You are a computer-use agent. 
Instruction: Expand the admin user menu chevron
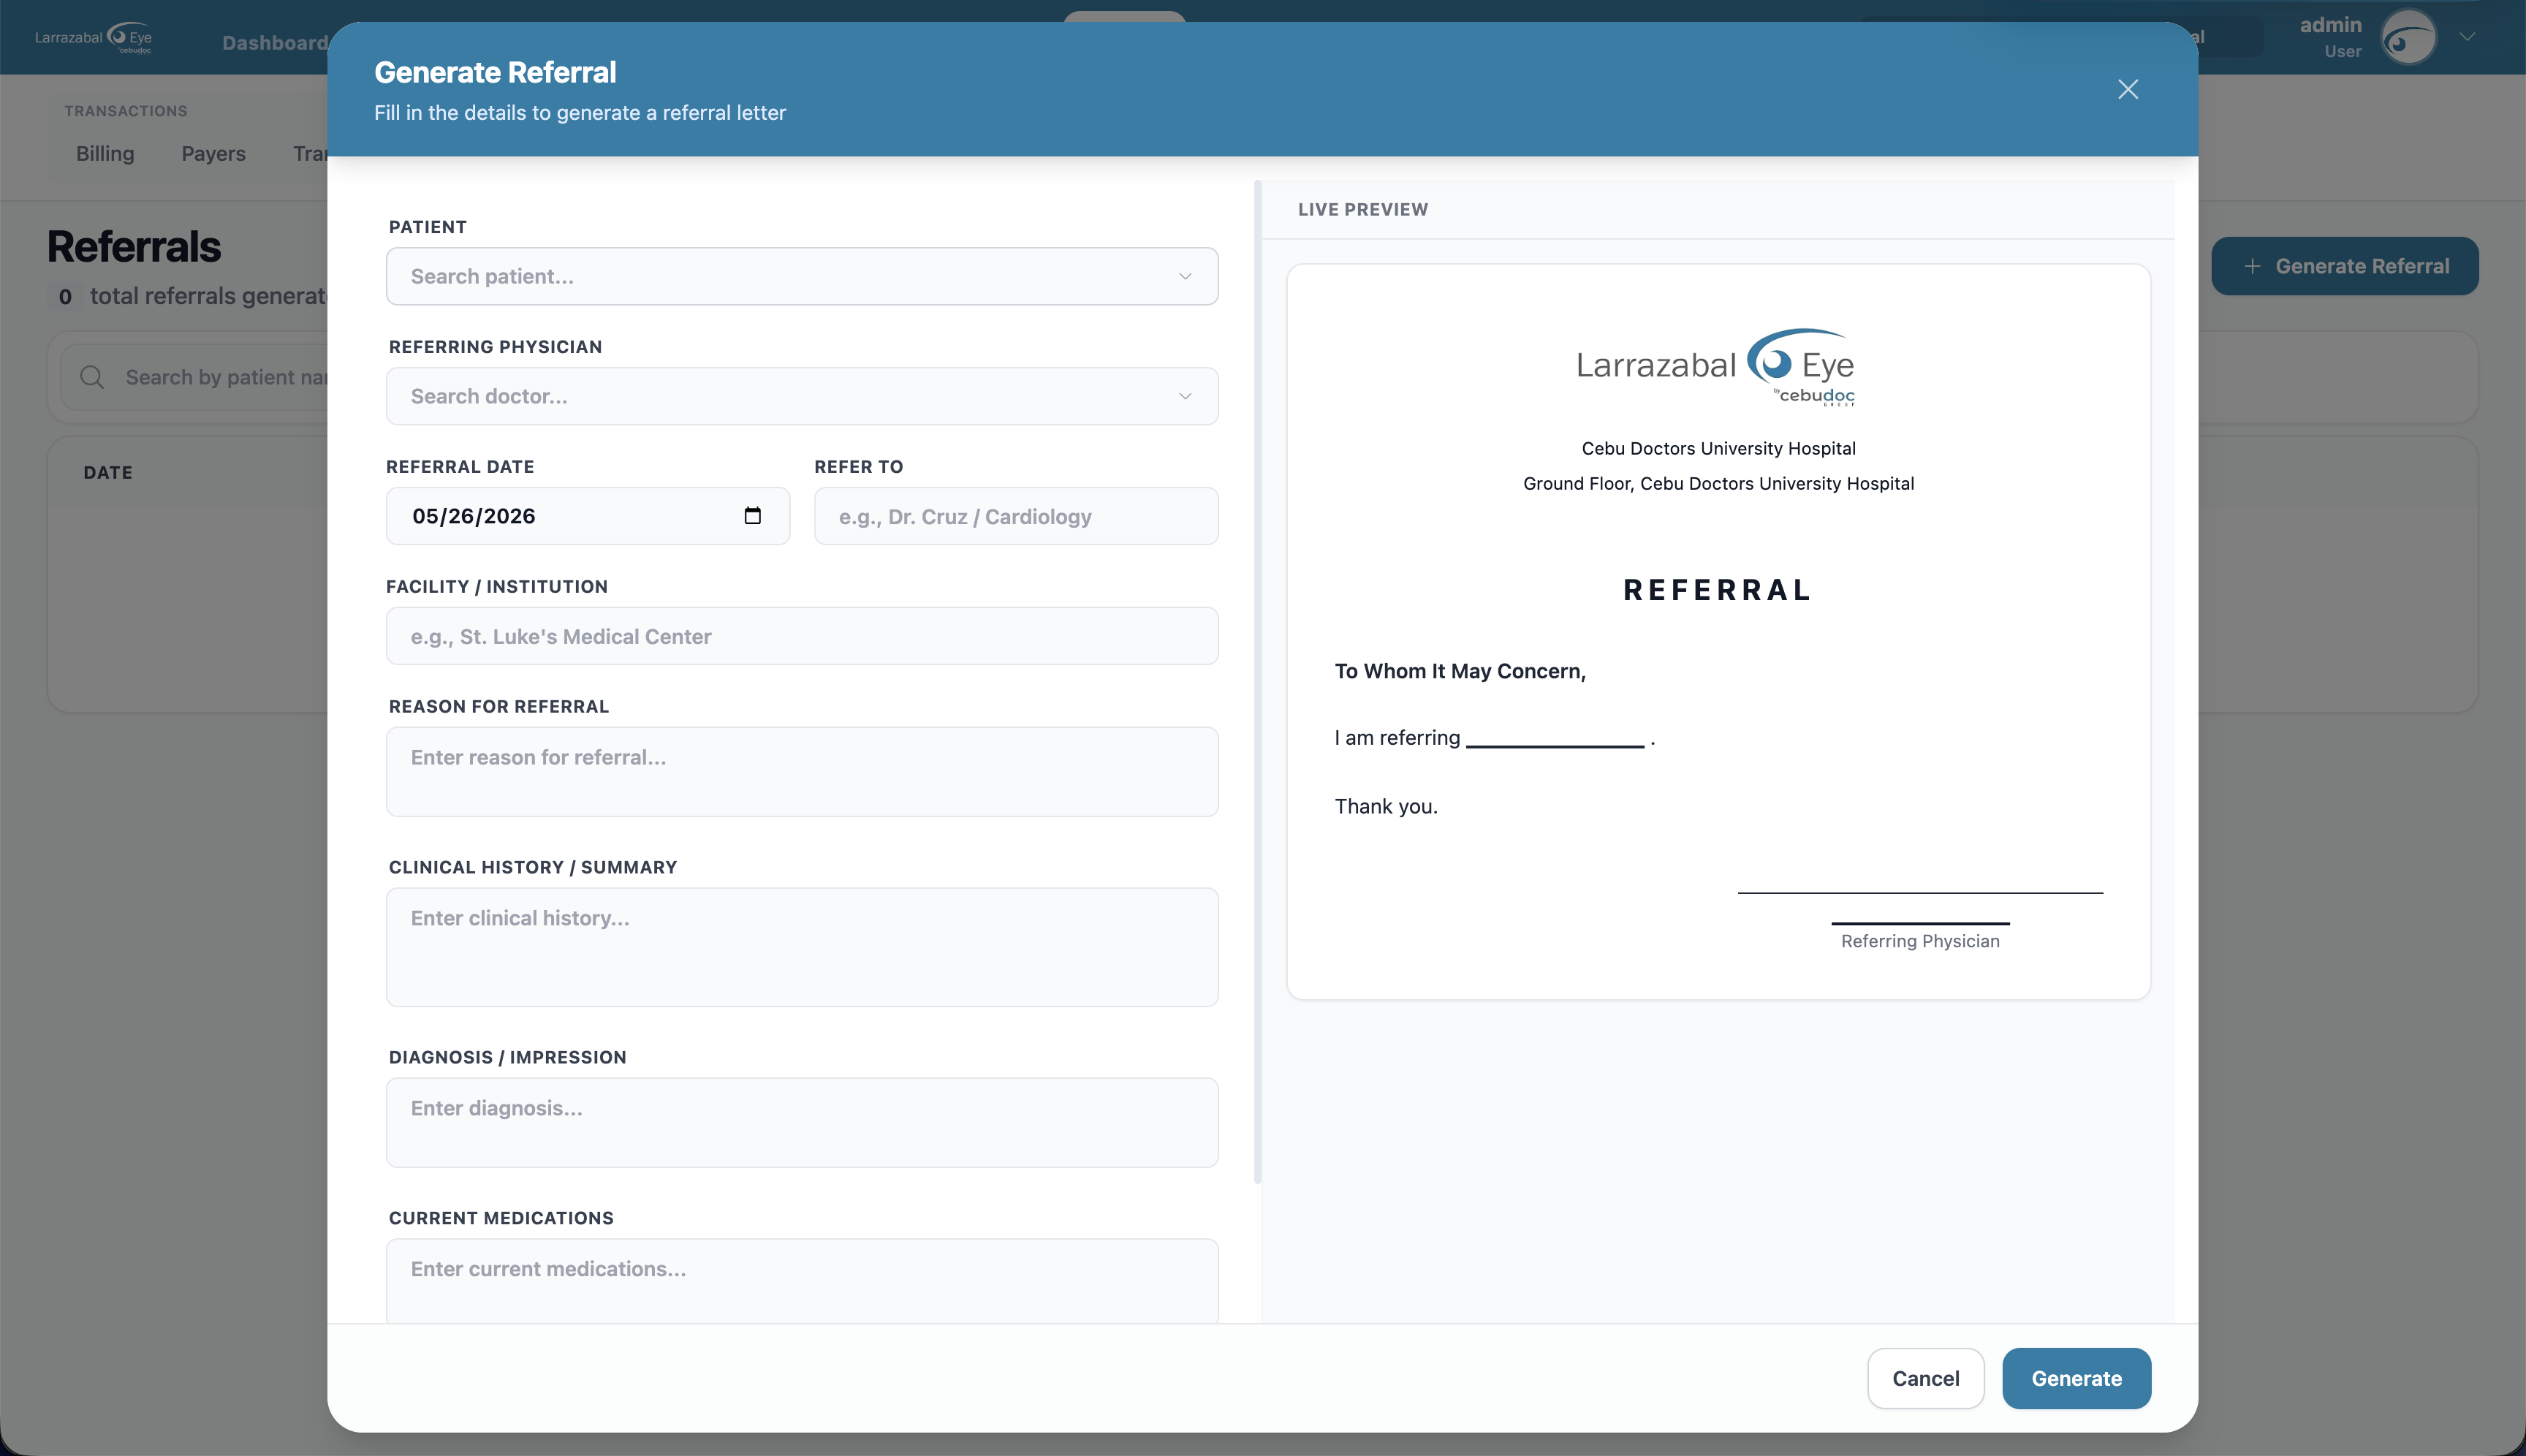click(2467, 37)
